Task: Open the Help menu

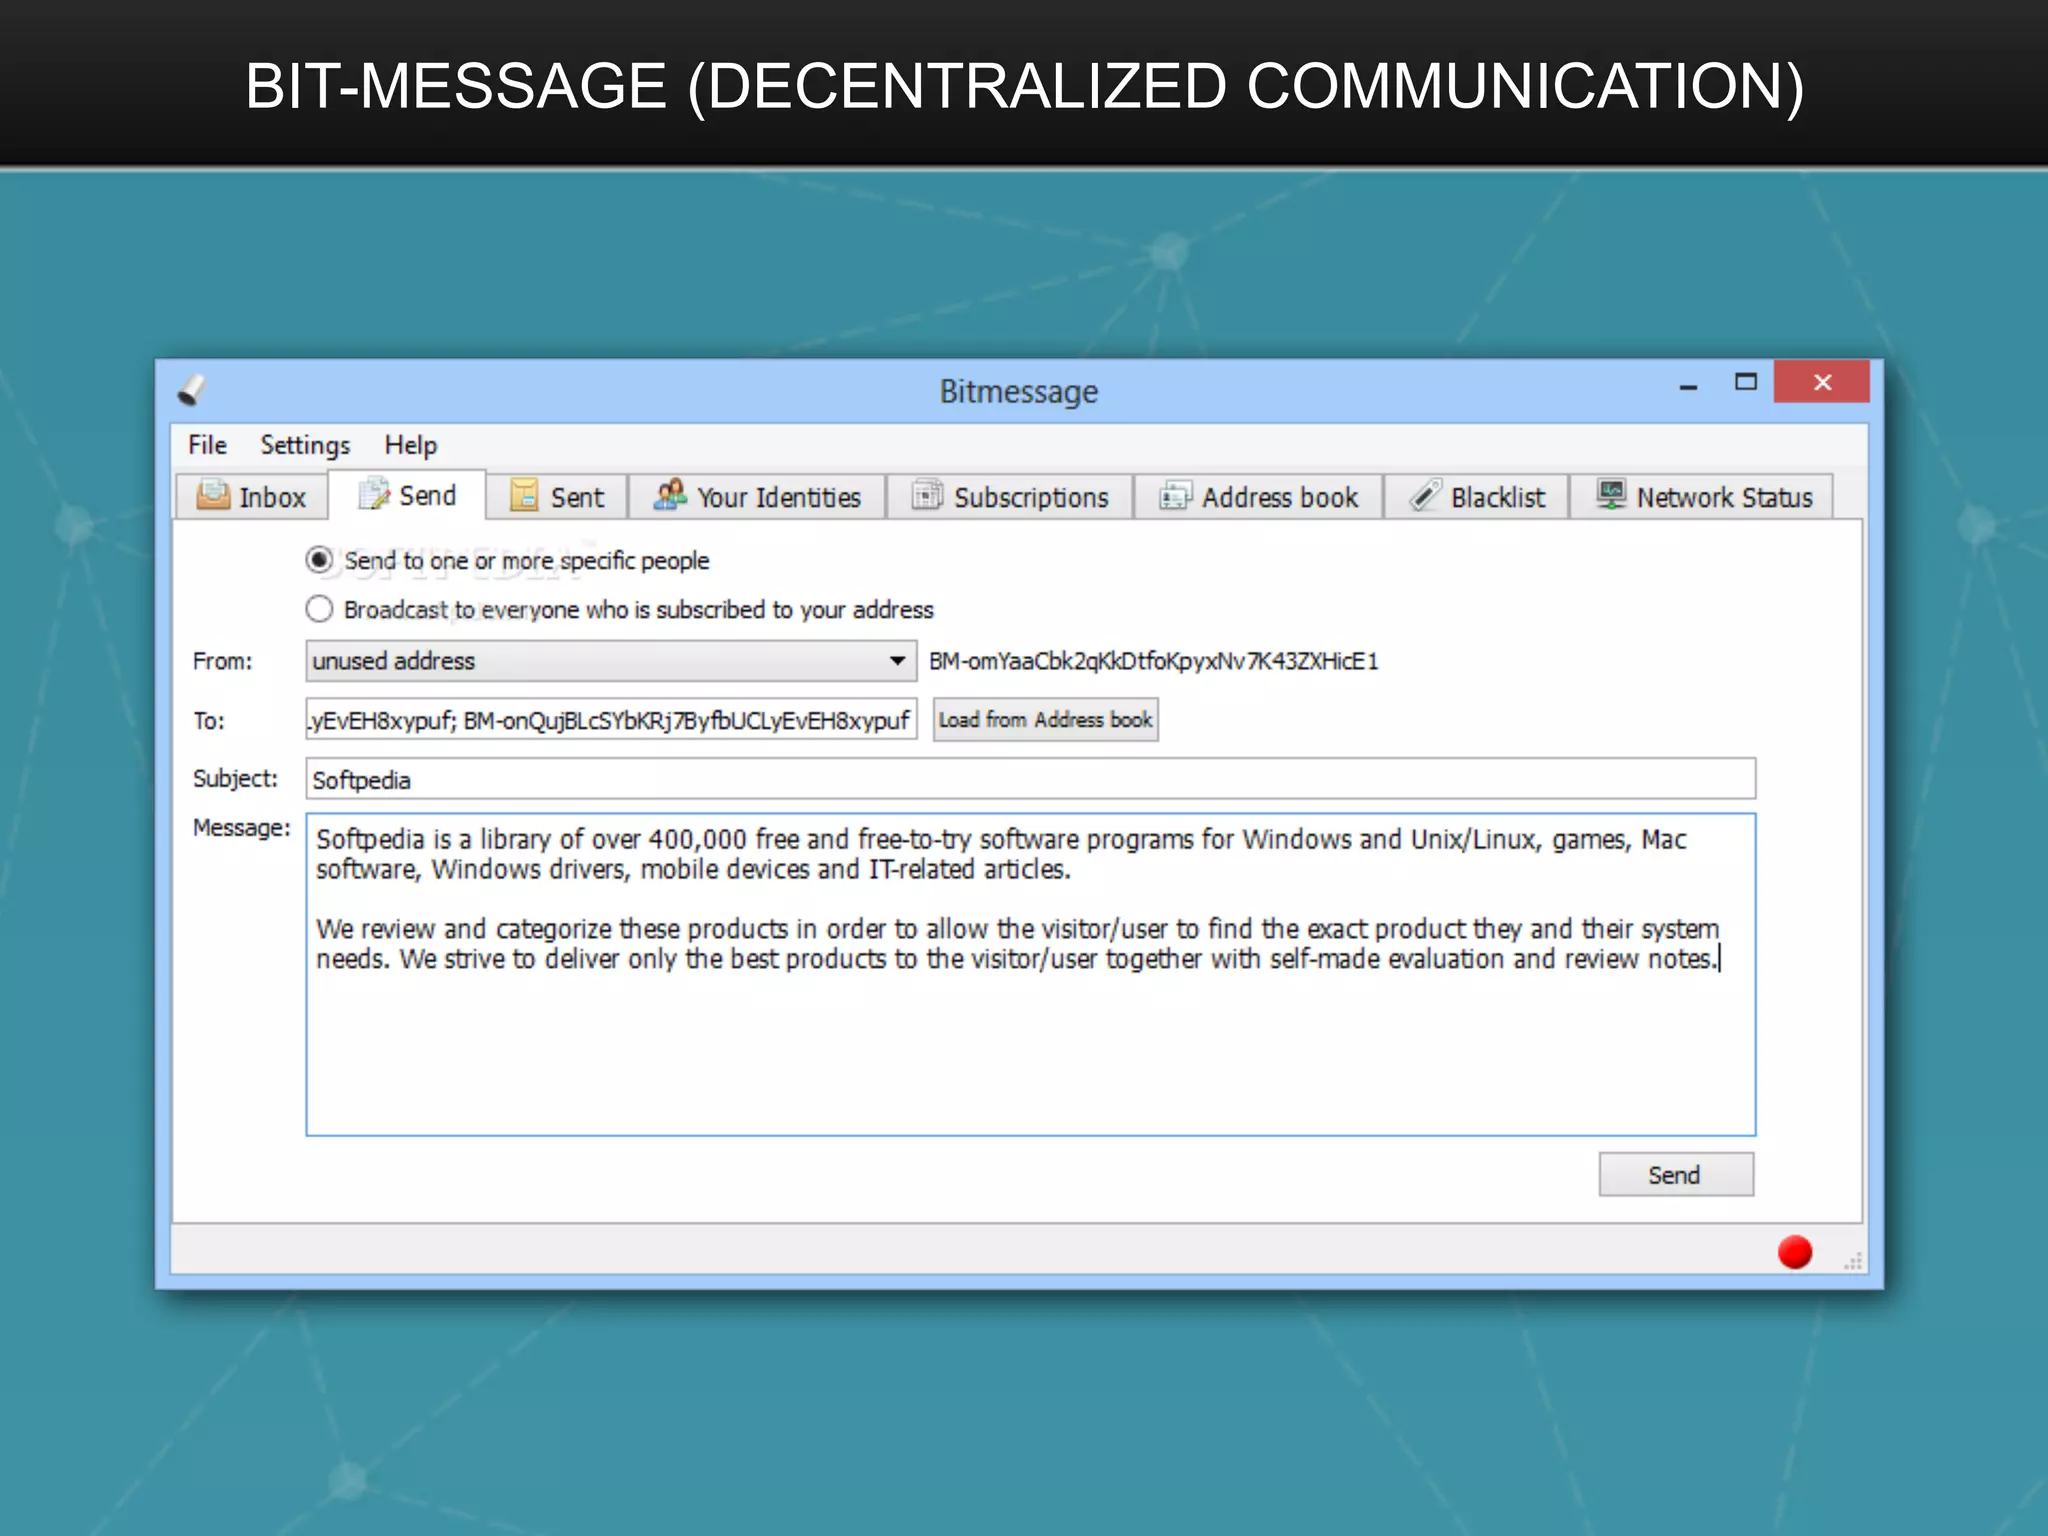Action: click(x=411, y=445)
